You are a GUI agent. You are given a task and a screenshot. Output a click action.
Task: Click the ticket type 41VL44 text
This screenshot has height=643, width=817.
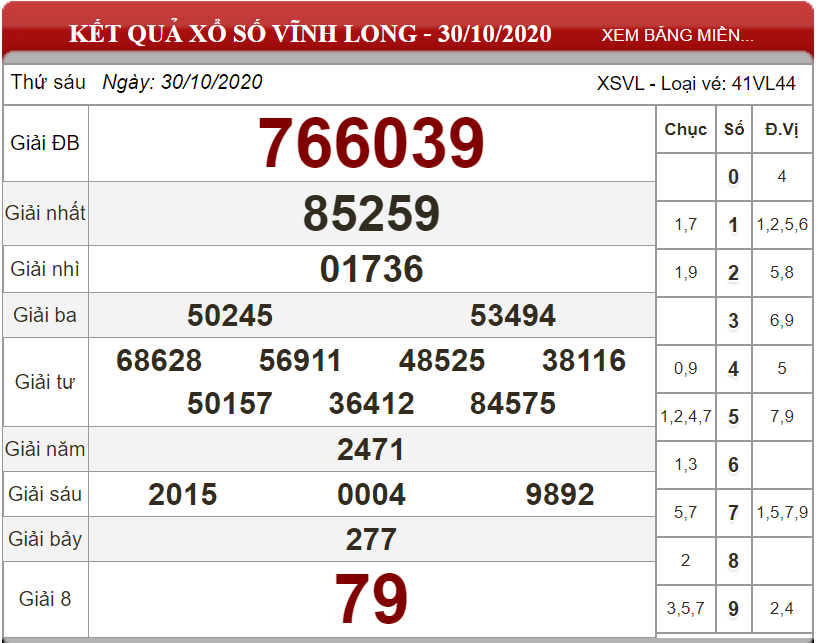(x=763, y=83)
